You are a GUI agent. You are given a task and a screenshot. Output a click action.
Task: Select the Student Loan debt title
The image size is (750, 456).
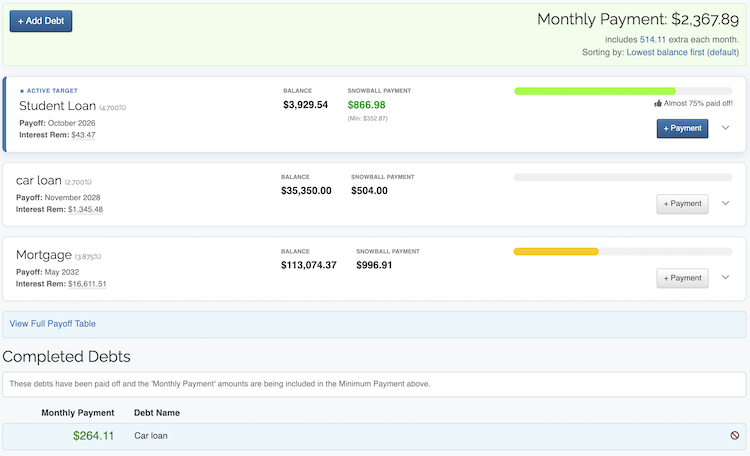pyautogui.click(x=57, y=106)
